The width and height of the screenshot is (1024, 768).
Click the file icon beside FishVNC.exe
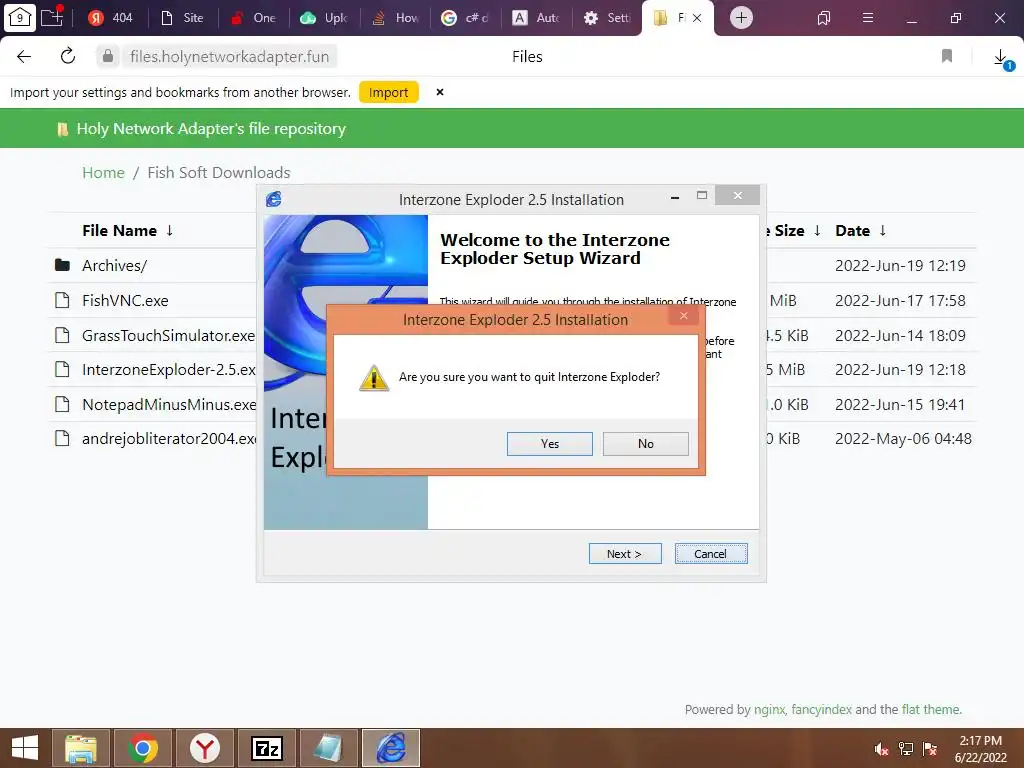tap(62, 300)
